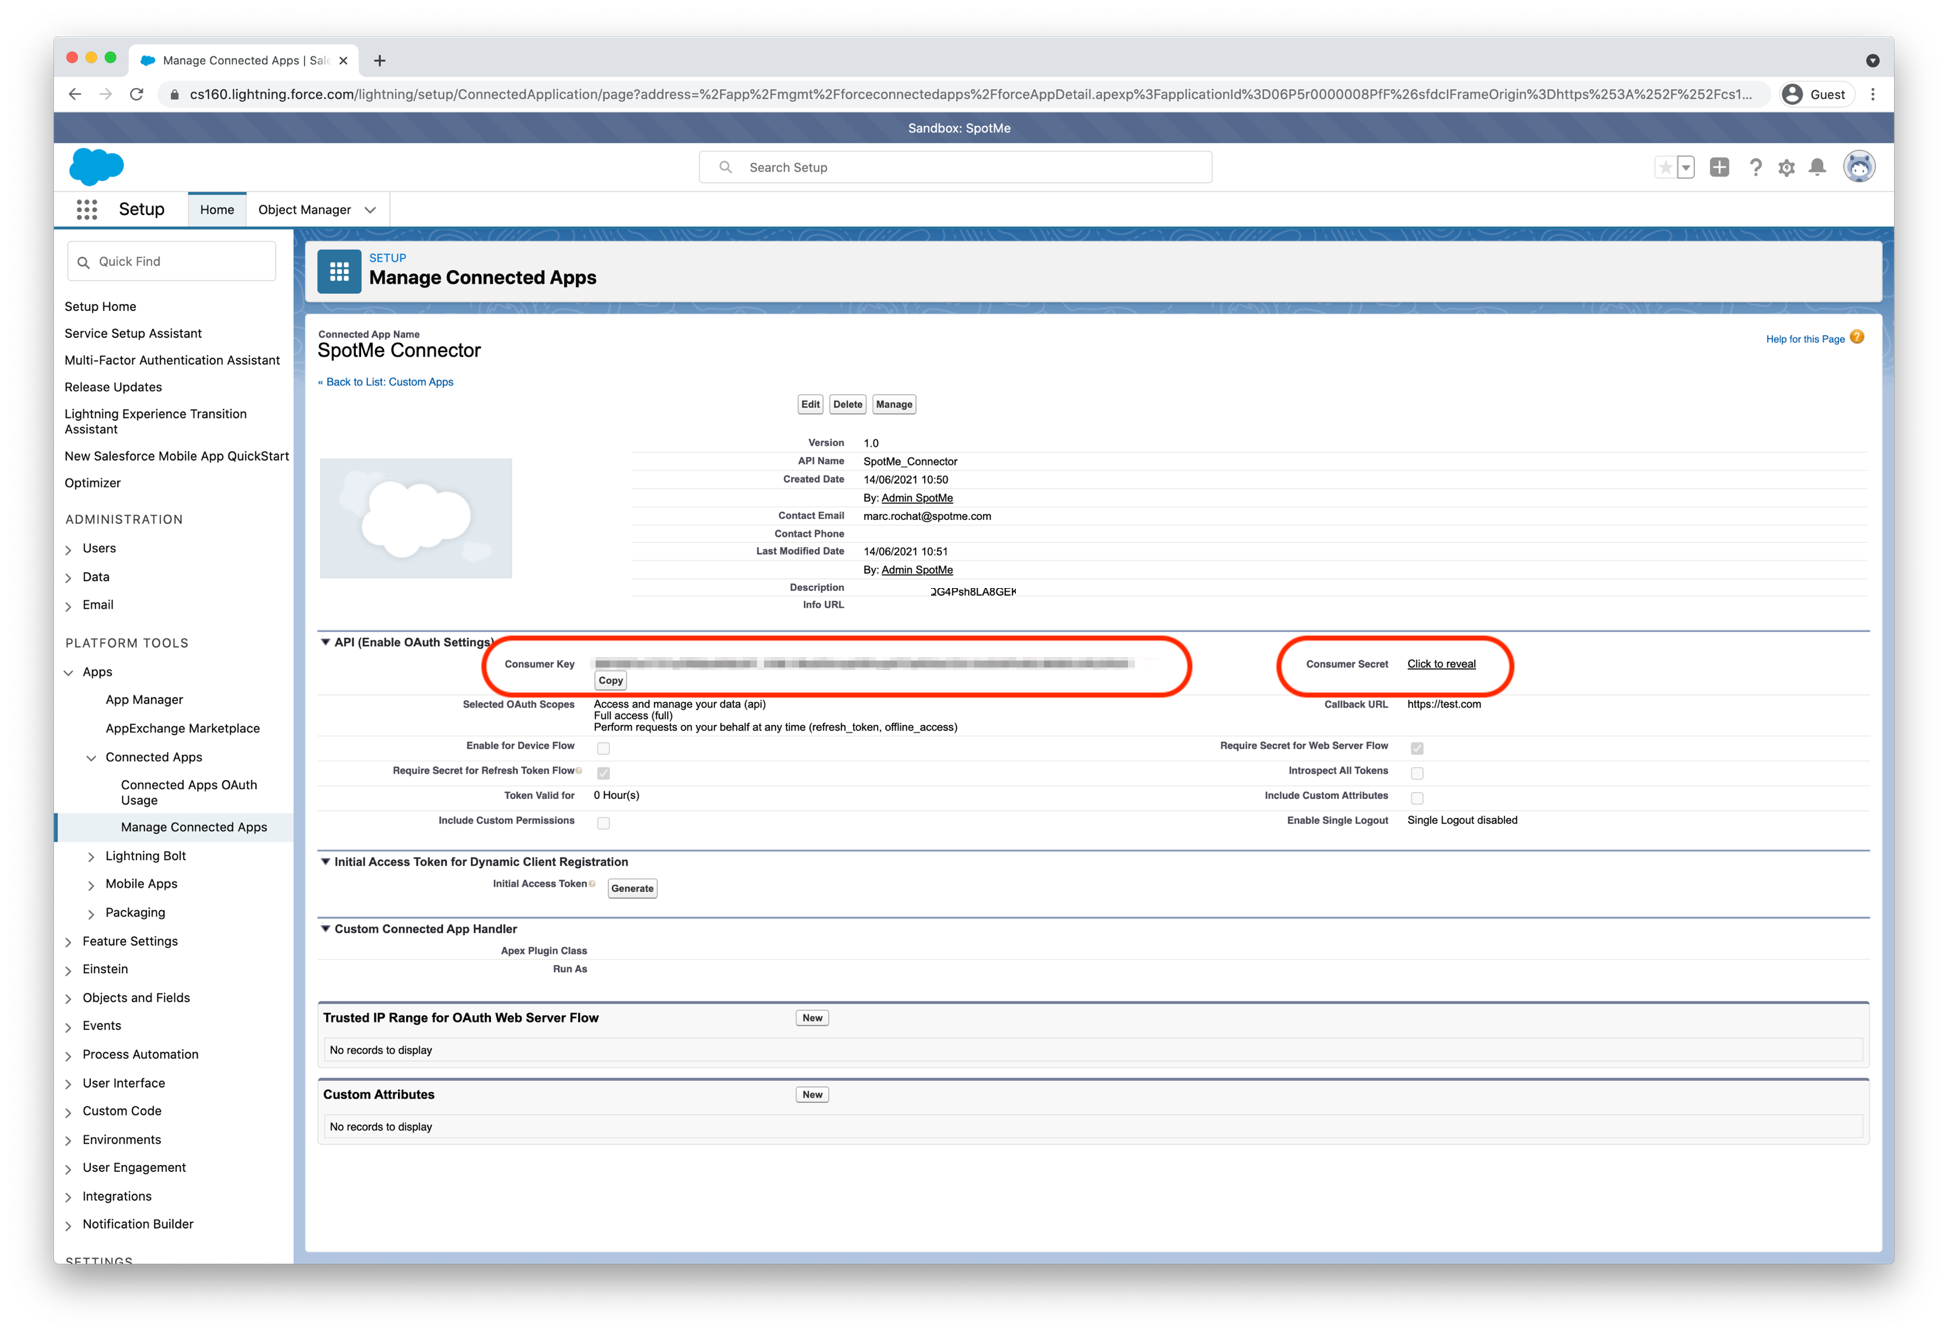
Task: Open the notifications bell
Action: click(x=1818, y=167)
